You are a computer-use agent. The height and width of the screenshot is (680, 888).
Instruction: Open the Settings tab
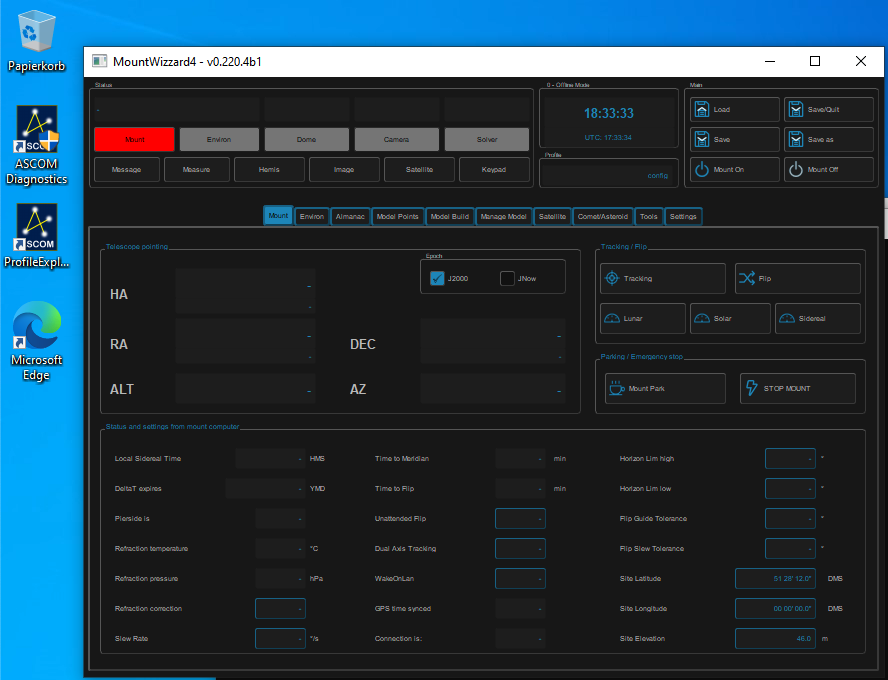point(683,216)
